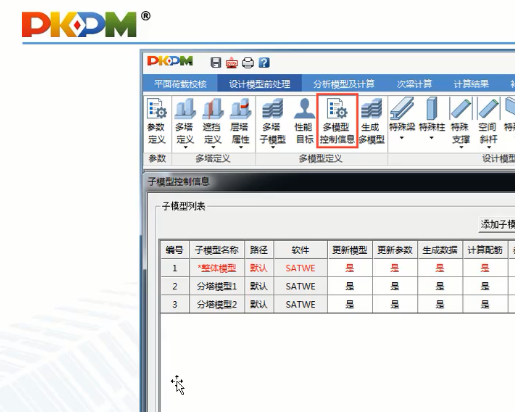This screenshot has width=515, height=412.
Task: Click the 路径 column header
Action: (259, 250)
